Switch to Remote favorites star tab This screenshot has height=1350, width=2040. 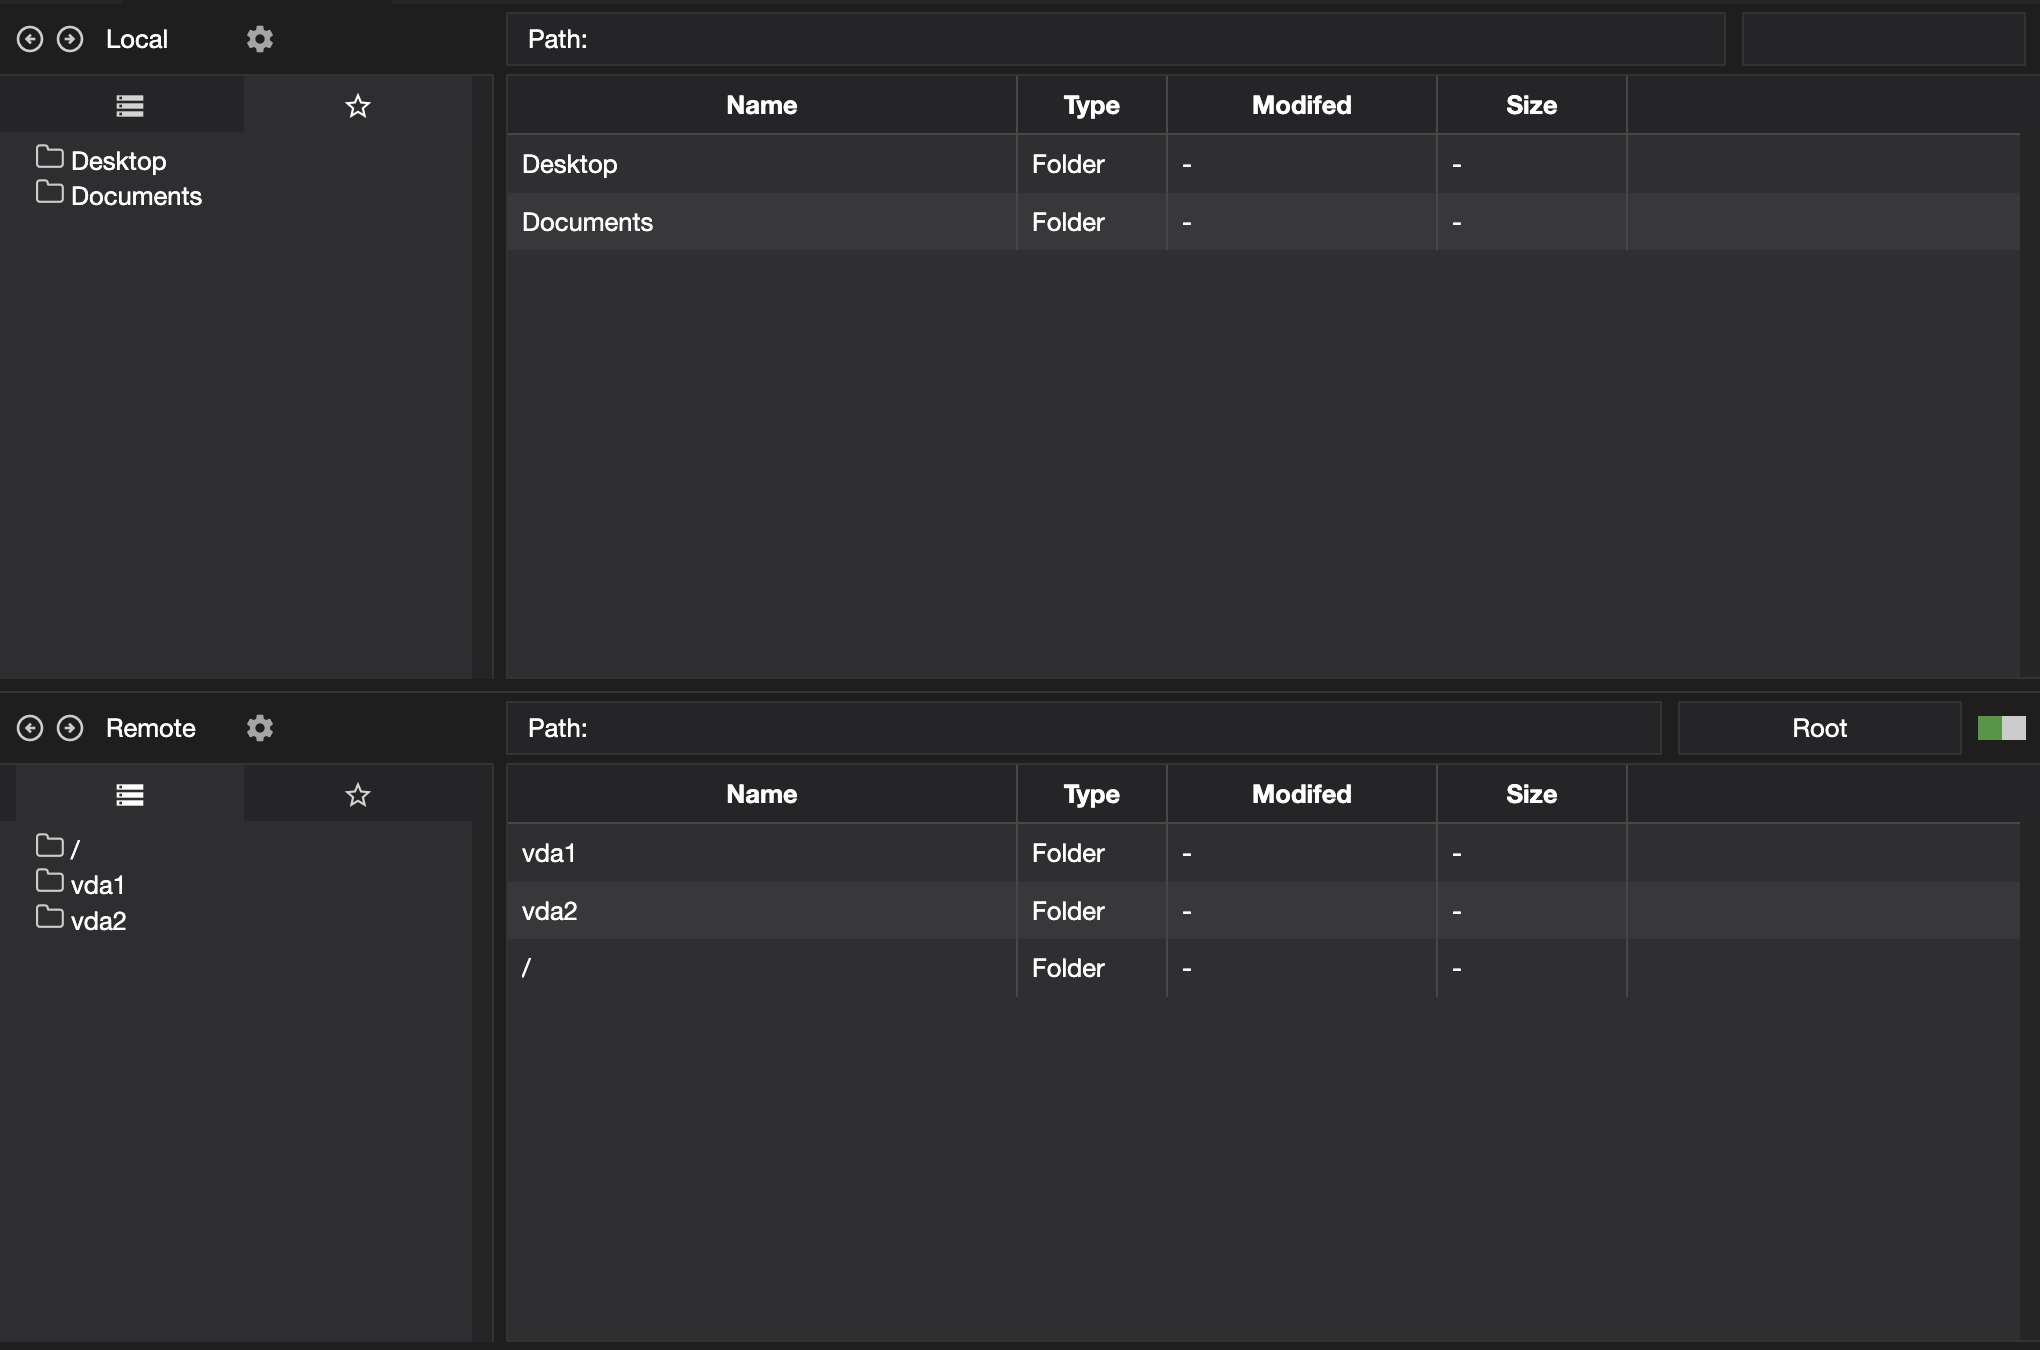358,795
